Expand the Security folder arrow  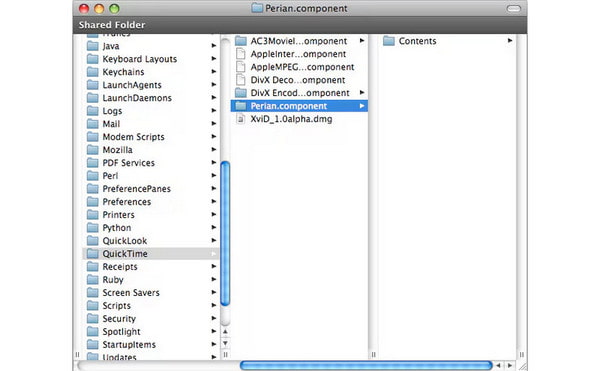(x=214, y=319)
